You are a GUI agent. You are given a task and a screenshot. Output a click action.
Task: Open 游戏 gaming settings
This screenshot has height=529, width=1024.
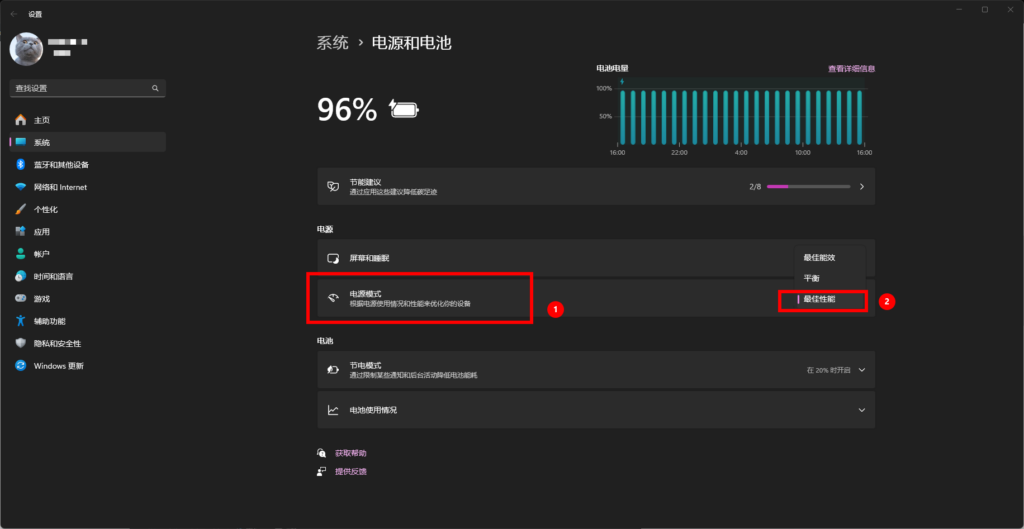[41, 298]
